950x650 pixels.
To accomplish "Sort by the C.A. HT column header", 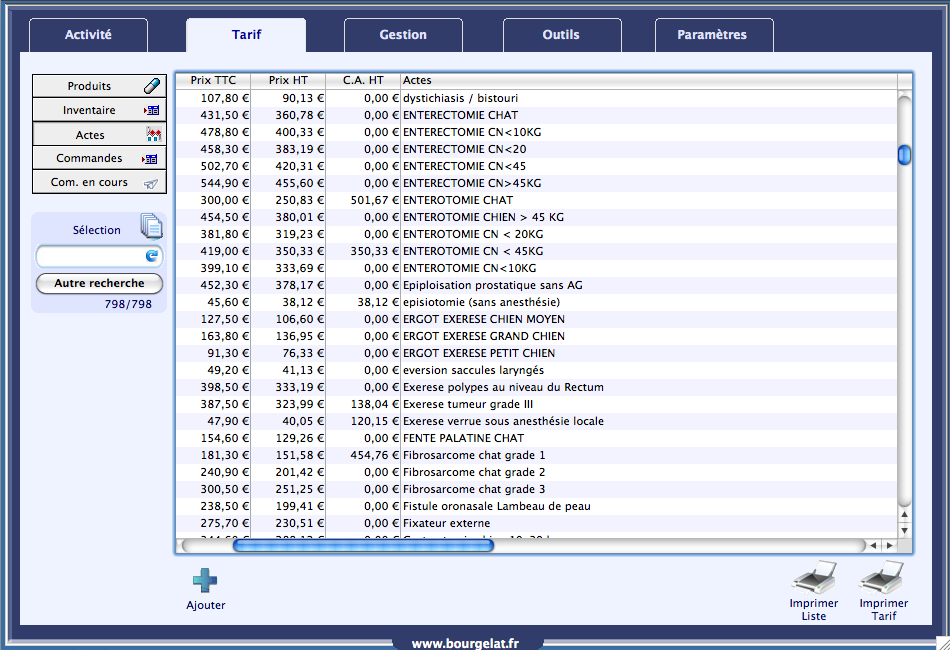I will [x=363, y=80].
